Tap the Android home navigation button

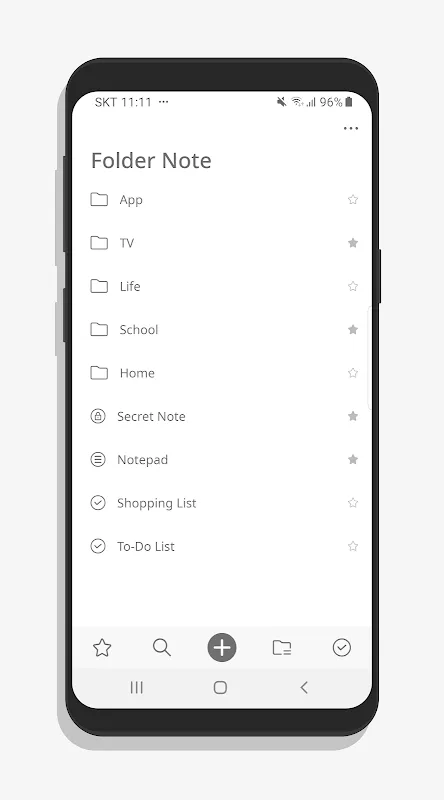[220, 687]
